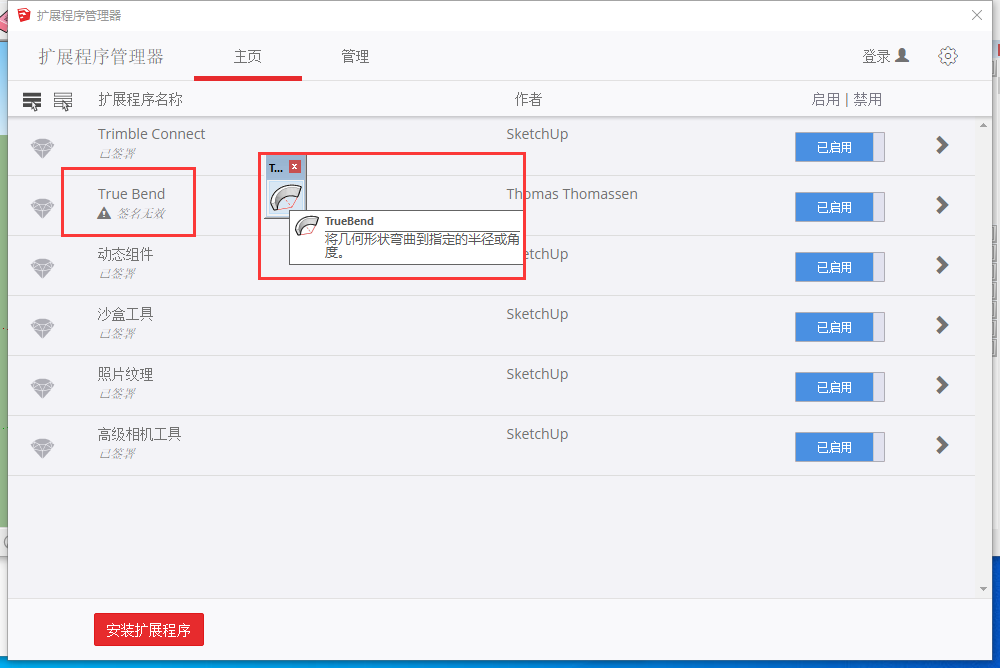Click the scrollbar down arrow
Viewport: 1000px width, 668px height.
tap(983, 589)
